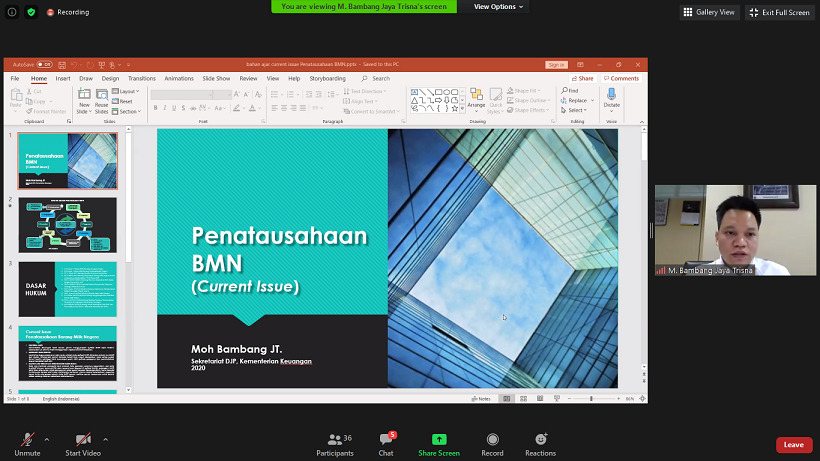Click the Exit Full Screen button
Image resolution: width=820 pixels, height=461 pixels.
coord(779,12)
